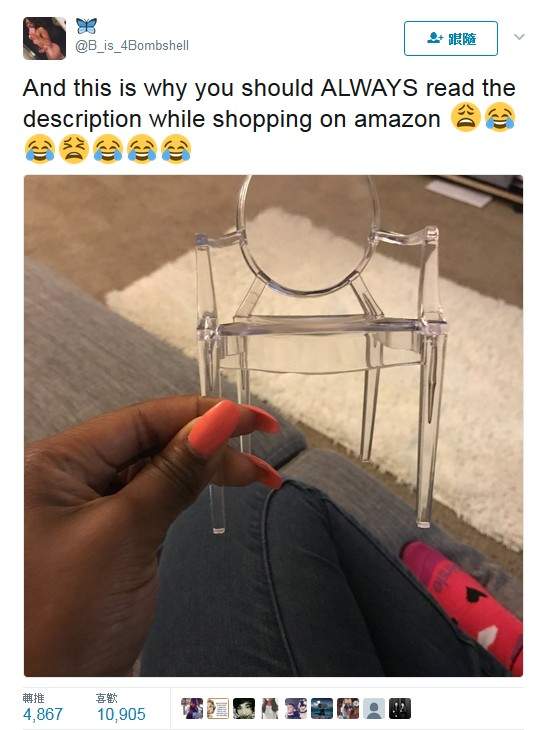Open liker avatar with text beside face
Image resolution: width=538 pixels, height=730 pixels.
click(218, 709)
